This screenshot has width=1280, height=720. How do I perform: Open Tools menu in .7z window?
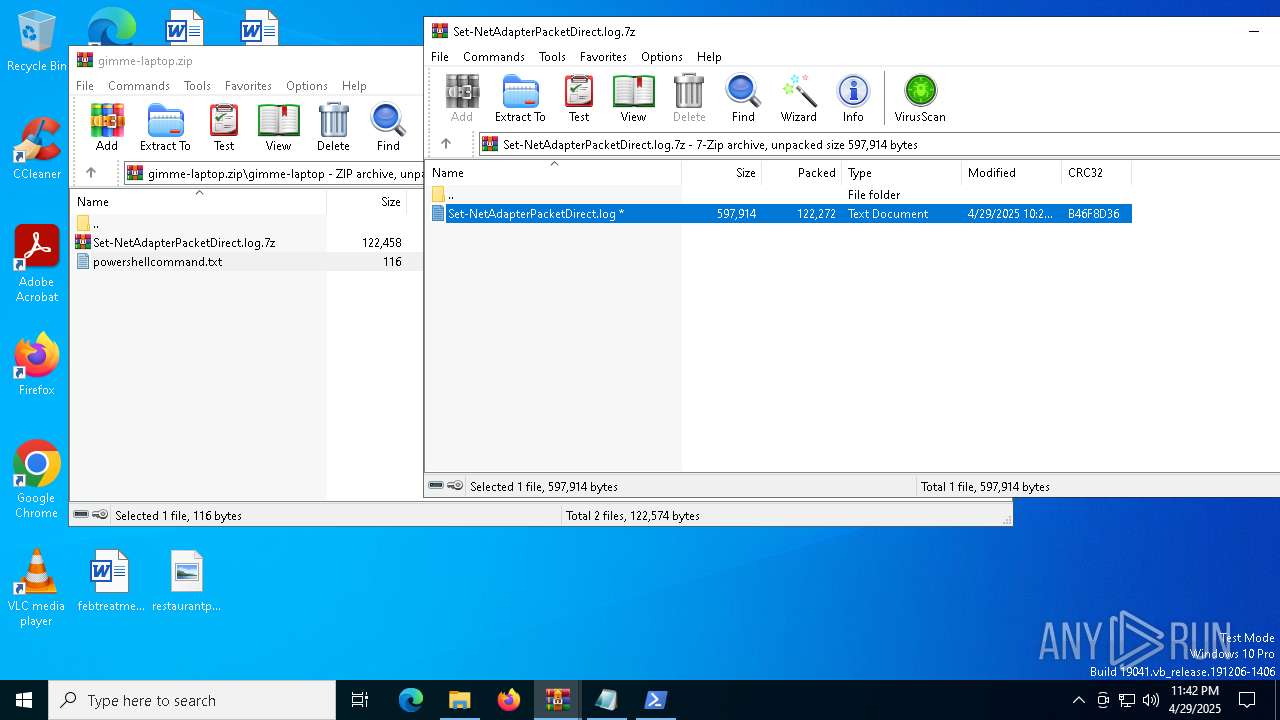click(x=552, y=57)
